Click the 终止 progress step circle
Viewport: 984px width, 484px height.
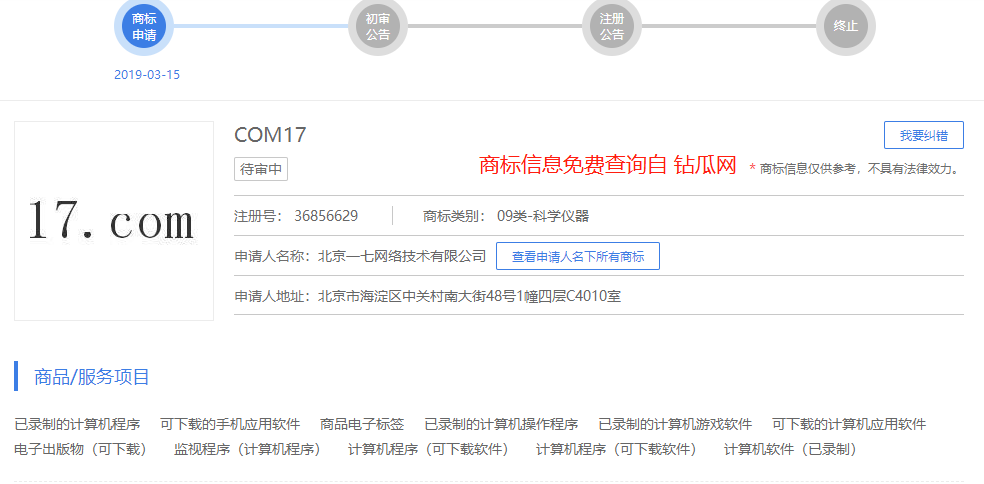[x=846, y=26]
